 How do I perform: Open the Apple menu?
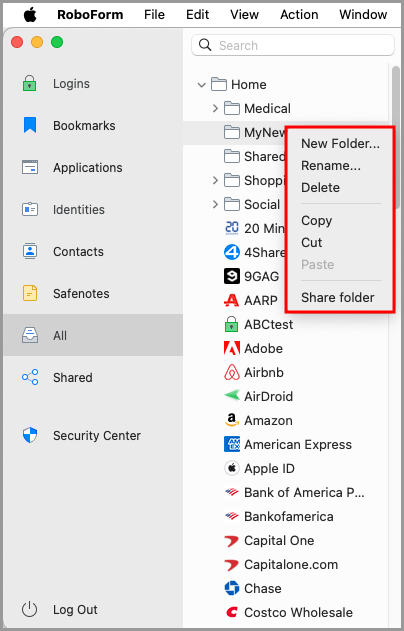[30, 14]
